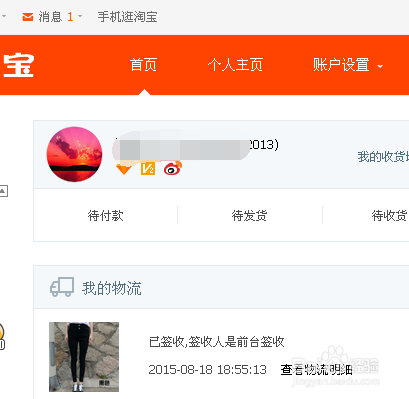Open the Weibo account badge icon

coord(173,168)
